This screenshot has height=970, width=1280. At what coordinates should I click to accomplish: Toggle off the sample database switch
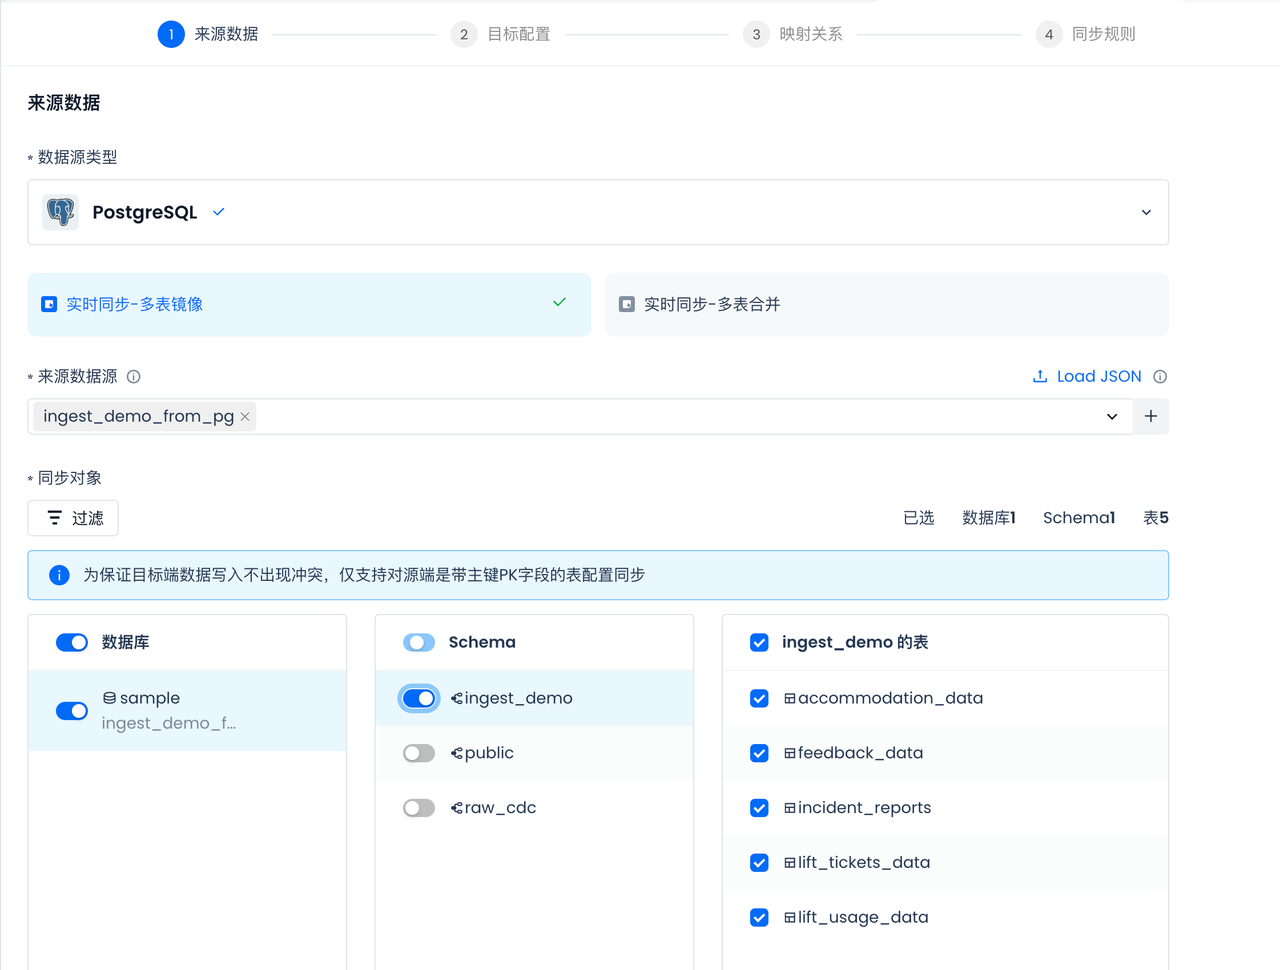(72, 711)
